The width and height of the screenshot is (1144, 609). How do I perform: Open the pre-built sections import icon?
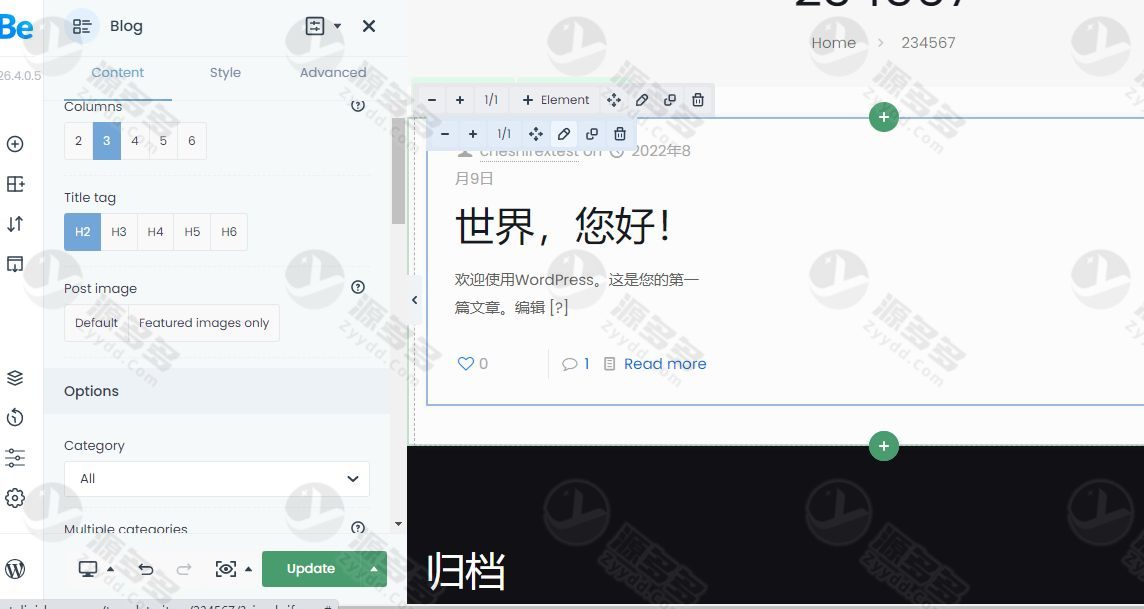15,264
